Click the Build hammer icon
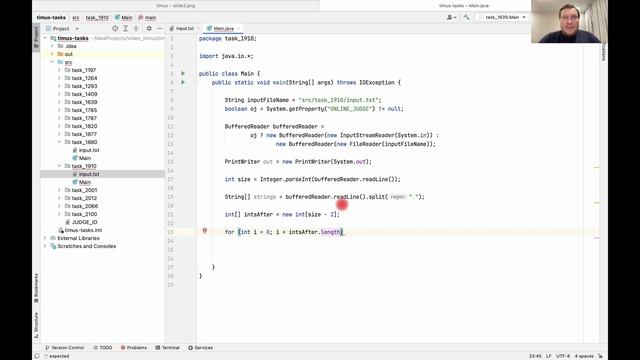Screen dimensions: 640x360 click(467, 17)
